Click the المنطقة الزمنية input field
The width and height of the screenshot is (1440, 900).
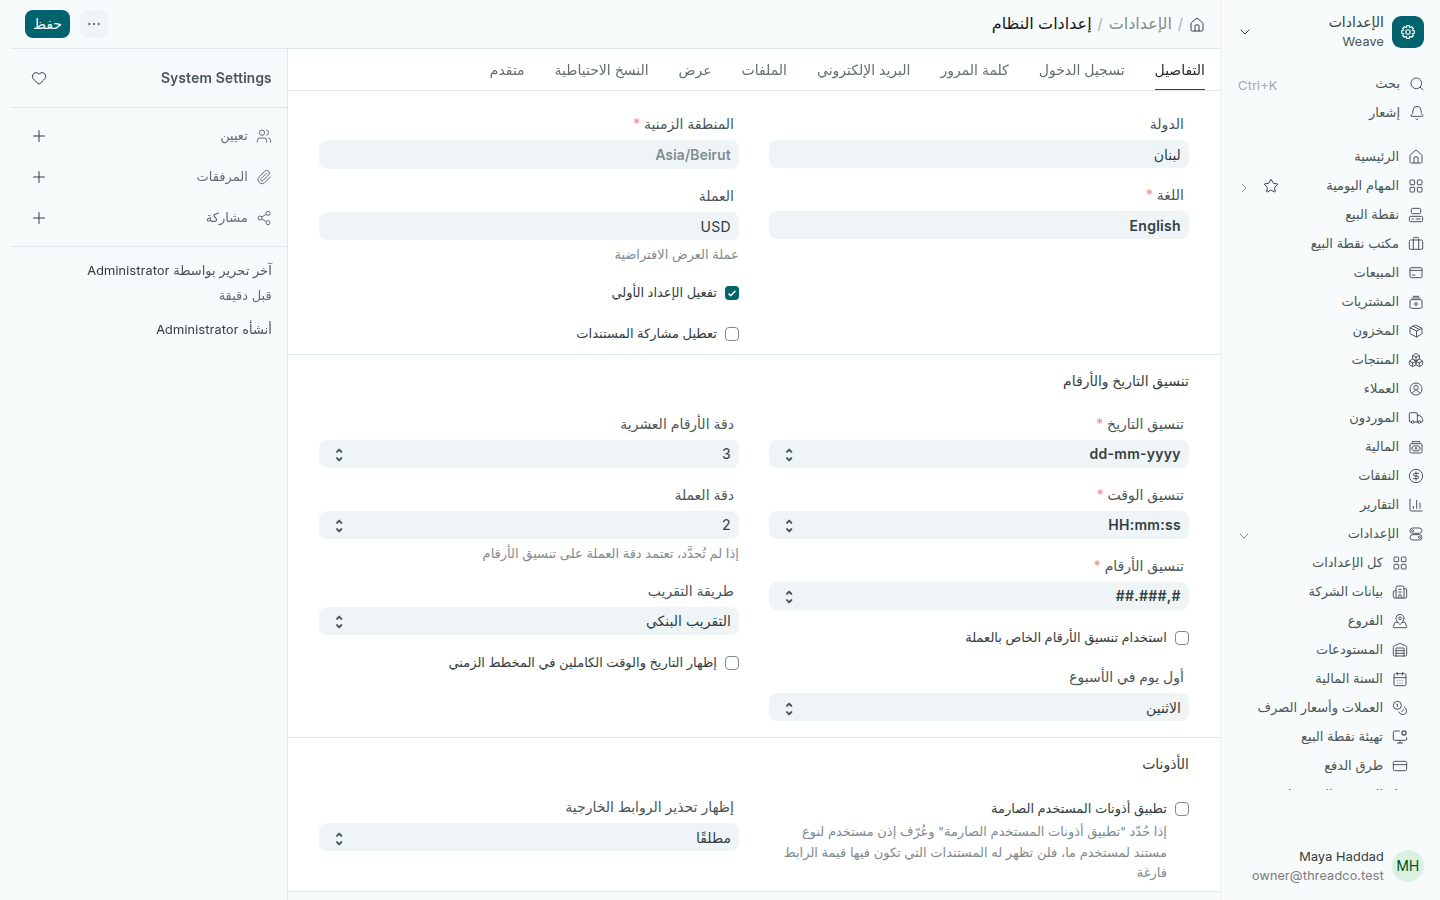(x=529, y=155)
